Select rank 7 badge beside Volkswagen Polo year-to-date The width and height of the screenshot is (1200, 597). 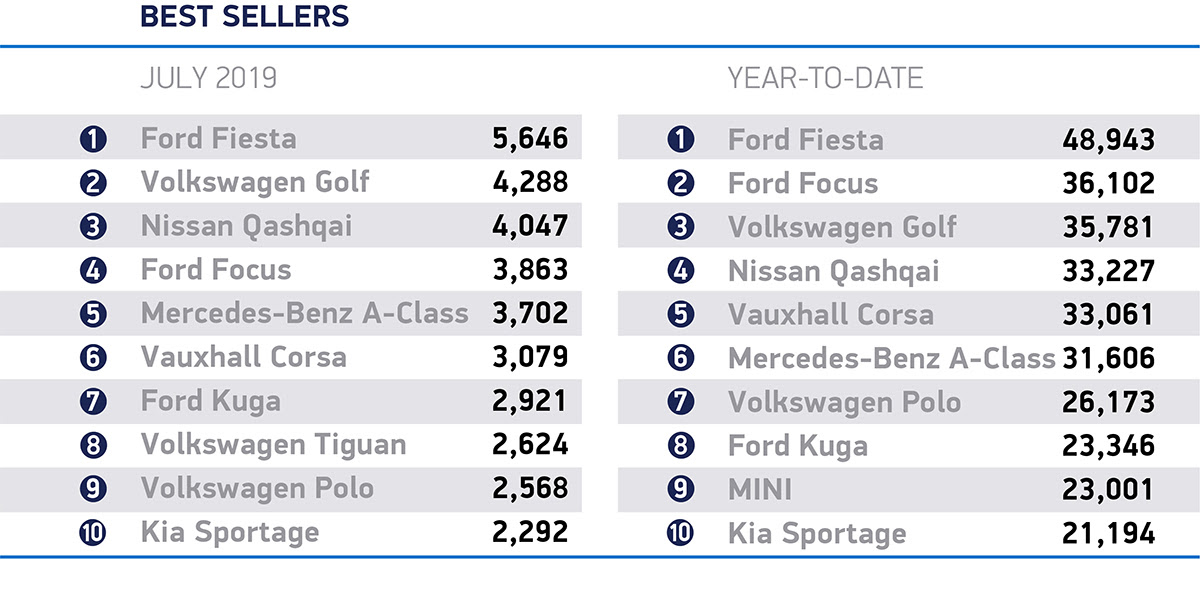(x=680, y=402)
